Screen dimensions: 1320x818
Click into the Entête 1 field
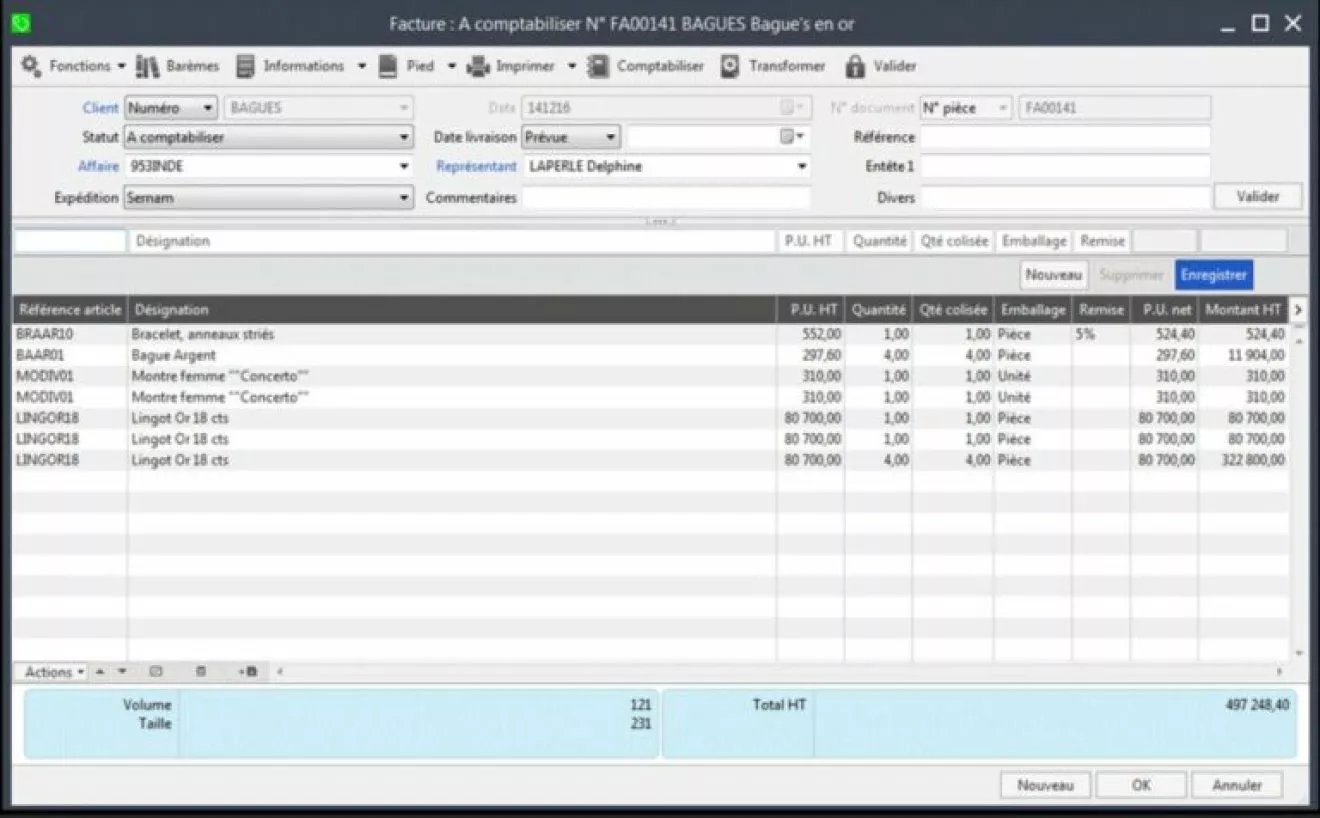point(1065,167)
